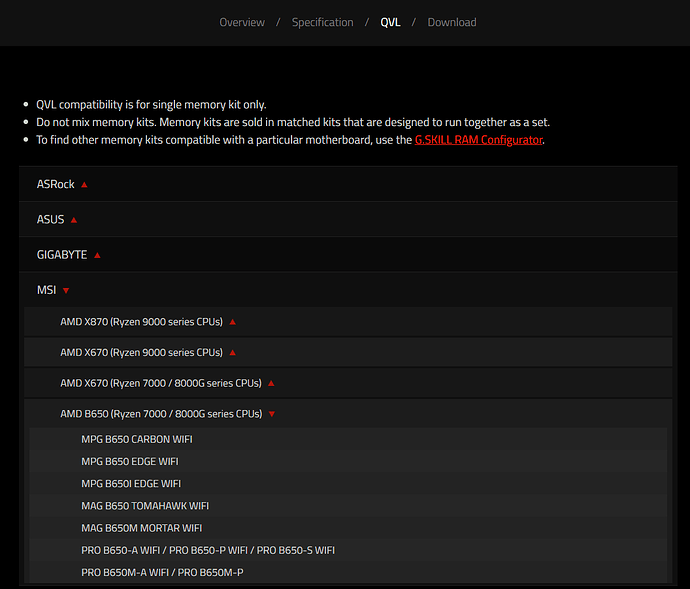Open the Overview tab
Image resolution: width=690 pixels, height=589 pixels.
pyautogui.click(x=242, y=22)
